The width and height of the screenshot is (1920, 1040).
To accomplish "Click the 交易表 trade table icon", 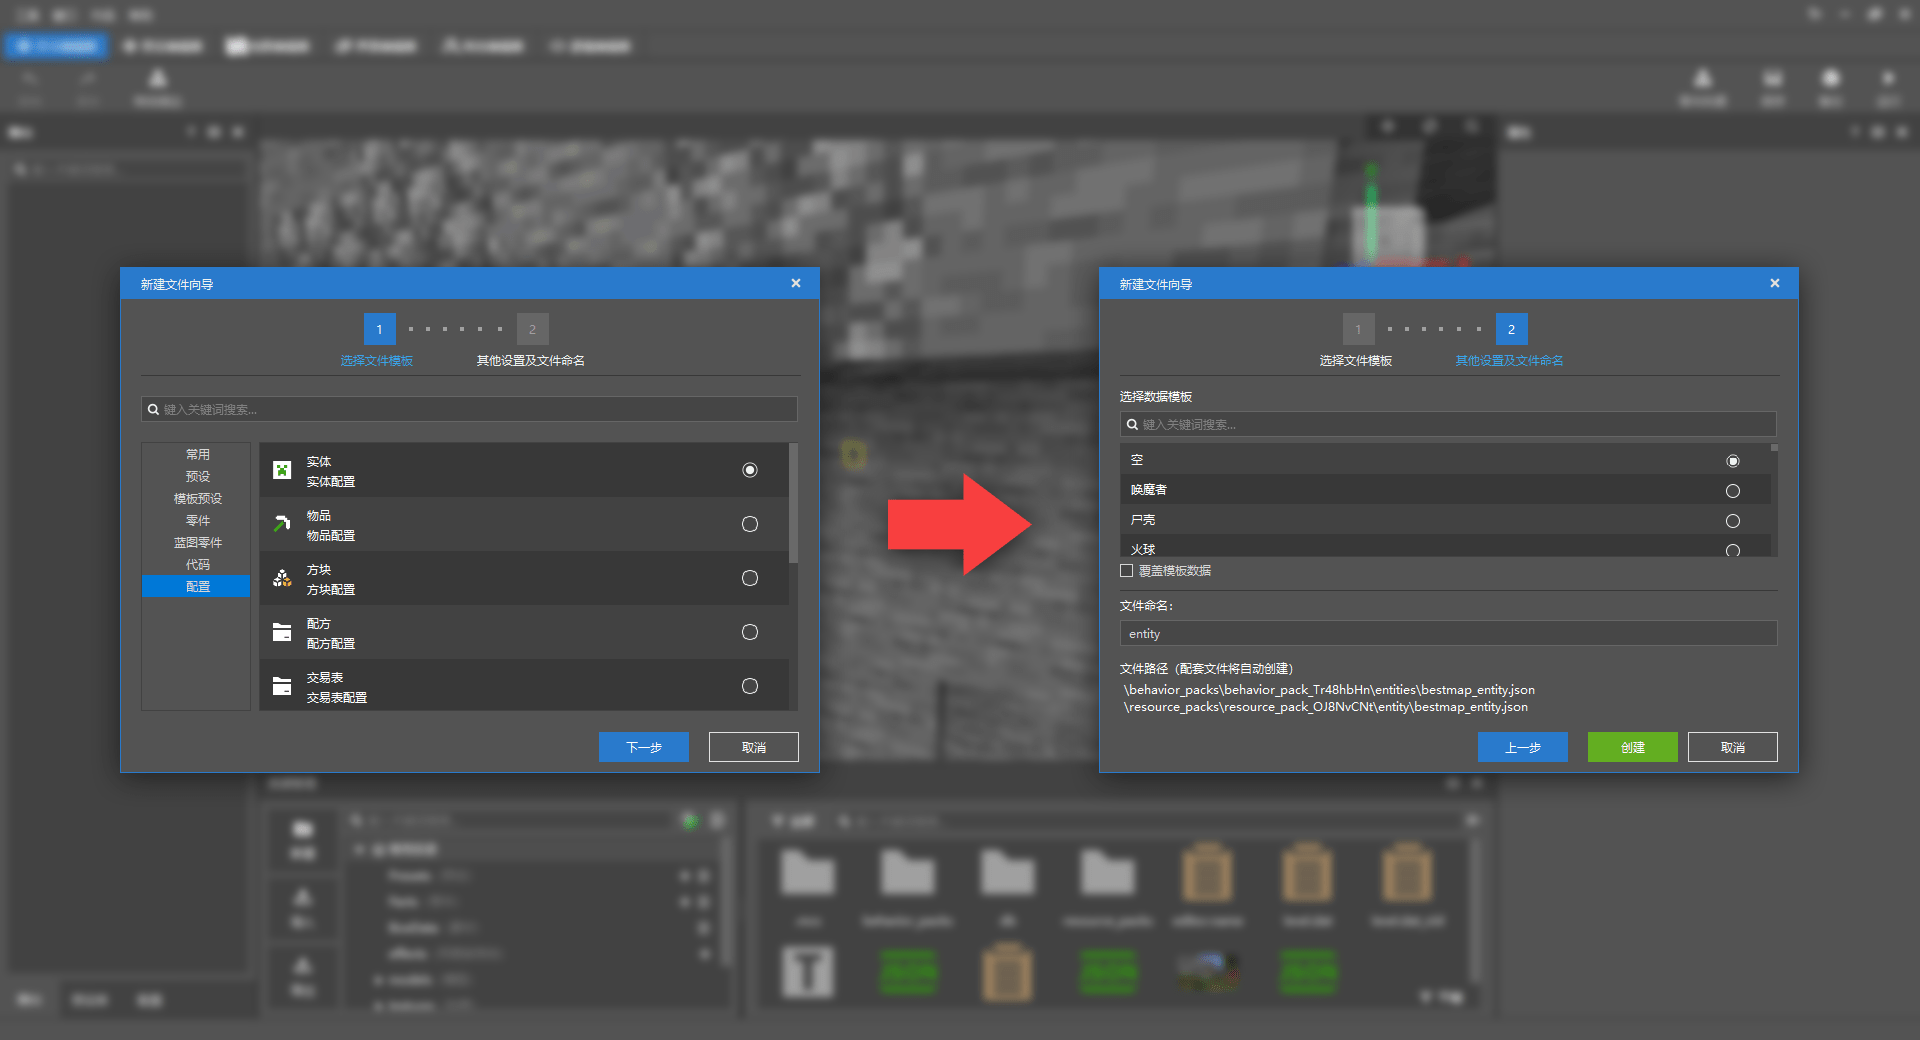I will click(x=282, y=686).
